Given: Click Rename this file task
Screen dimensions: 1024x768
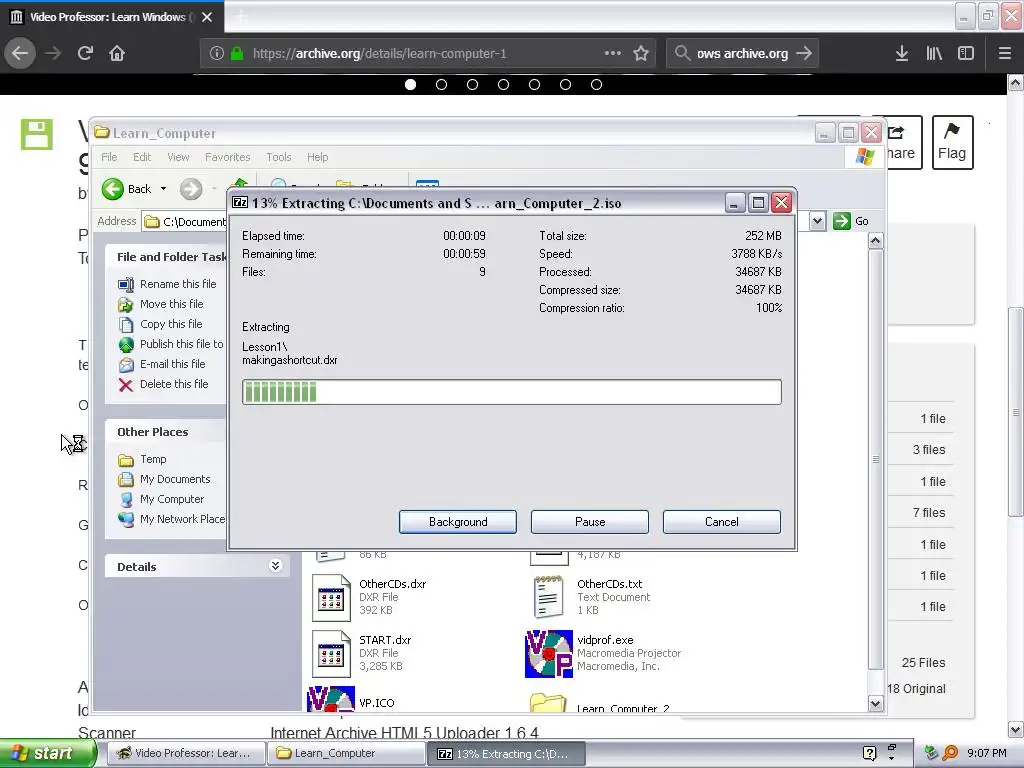Looking at the screenshot, I should tap(167, 284).
